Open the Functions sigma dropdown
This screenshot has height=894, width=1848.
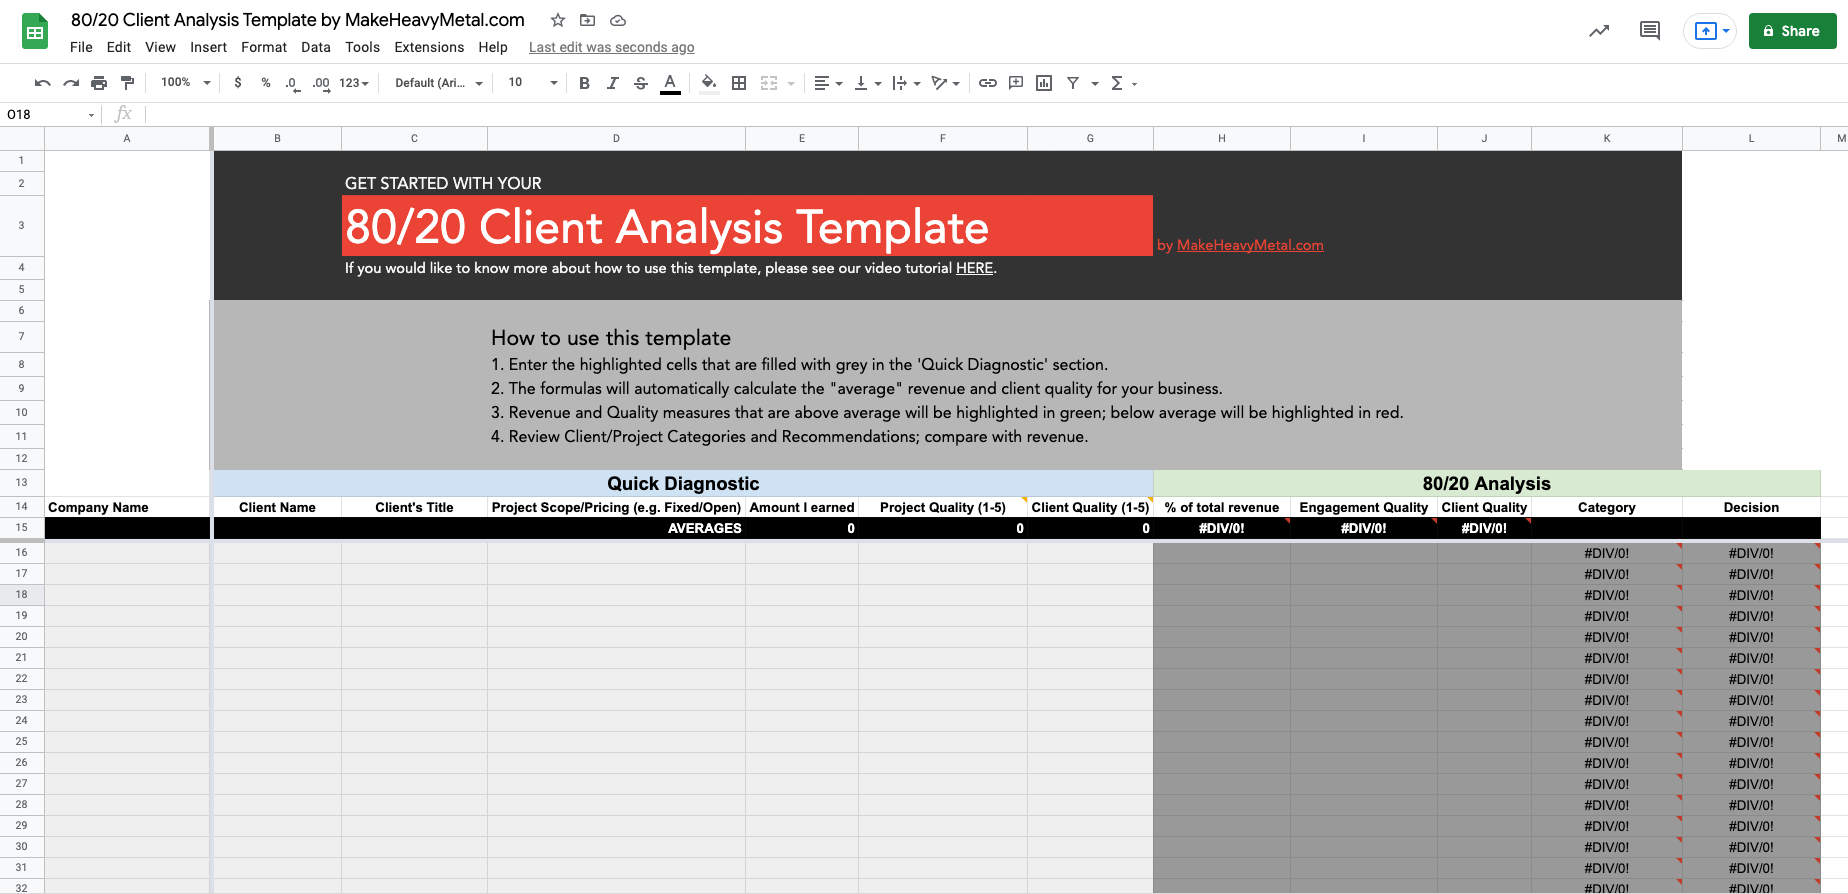(1124, 83)
